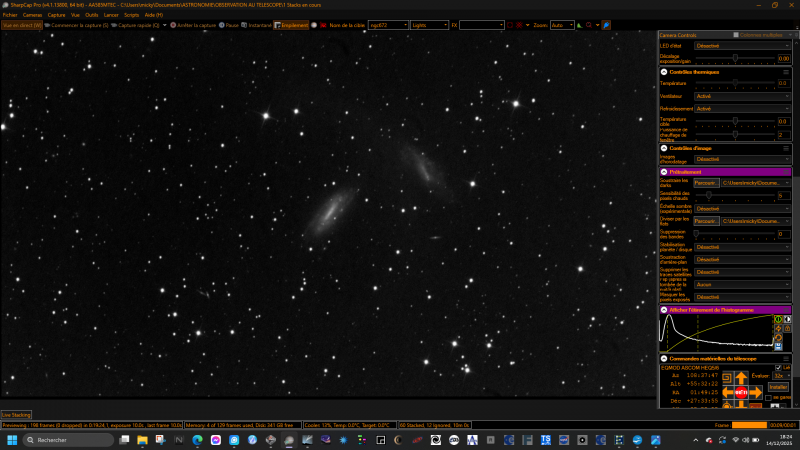Collapse the Contrôles thermiques section
This screenshot has width=800, height=450.
pyautogui.click(x=664, y=72)
